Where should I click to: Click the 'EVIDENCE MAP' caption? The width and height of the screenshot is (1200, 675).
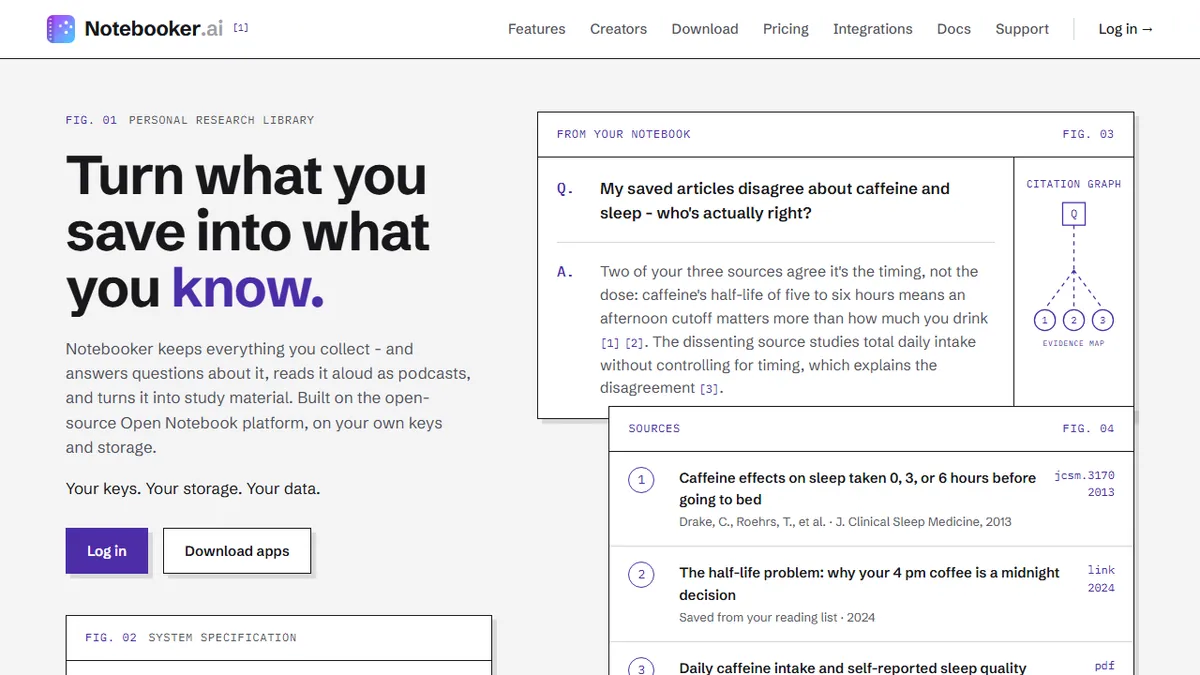click(x=1074, y=343)
